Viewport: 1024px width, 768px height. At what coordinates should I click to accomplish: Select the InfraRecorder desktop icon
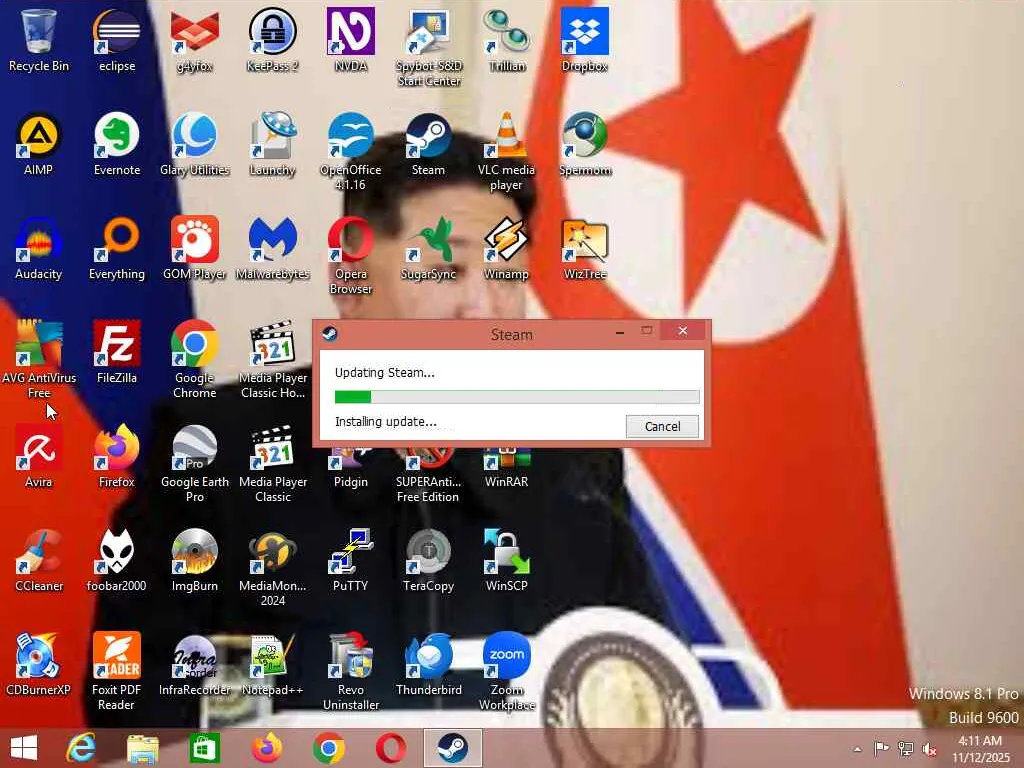pyautogui.click(x=195, y=664)
